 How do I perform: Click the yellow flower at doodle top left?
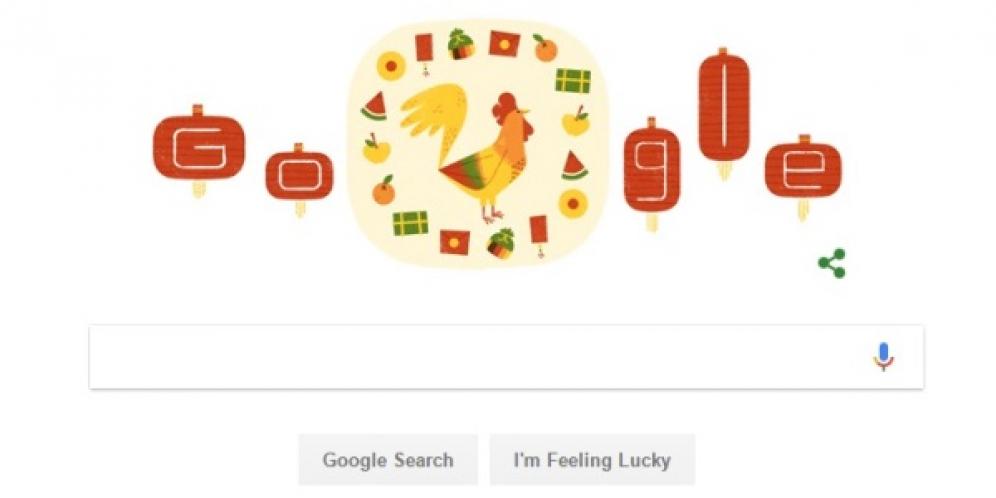click(x=390, y=66)
